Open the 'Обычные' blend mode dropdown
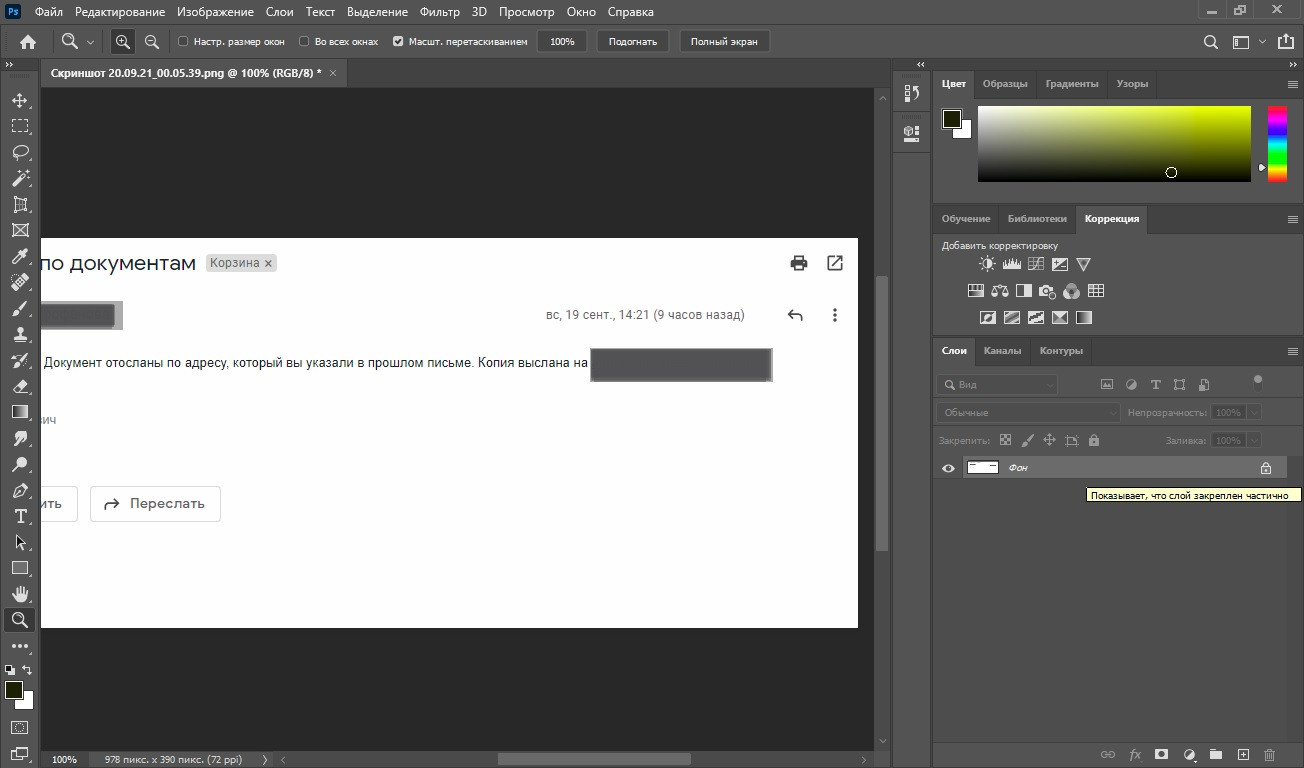The height and width of the screenshot is (768, 1304). 1029,412
